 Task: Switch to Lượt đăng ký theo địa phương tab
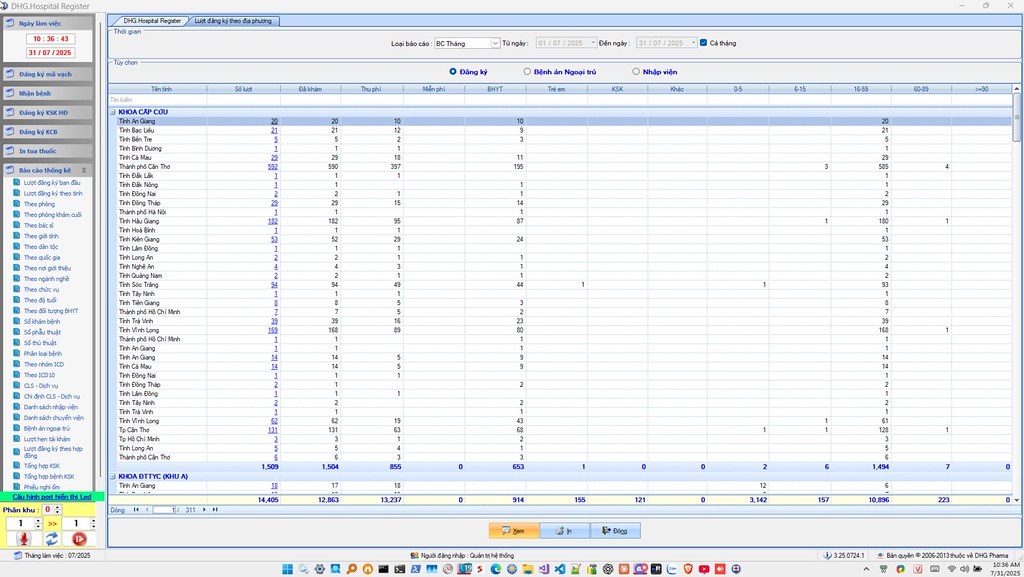pos(232,21)
